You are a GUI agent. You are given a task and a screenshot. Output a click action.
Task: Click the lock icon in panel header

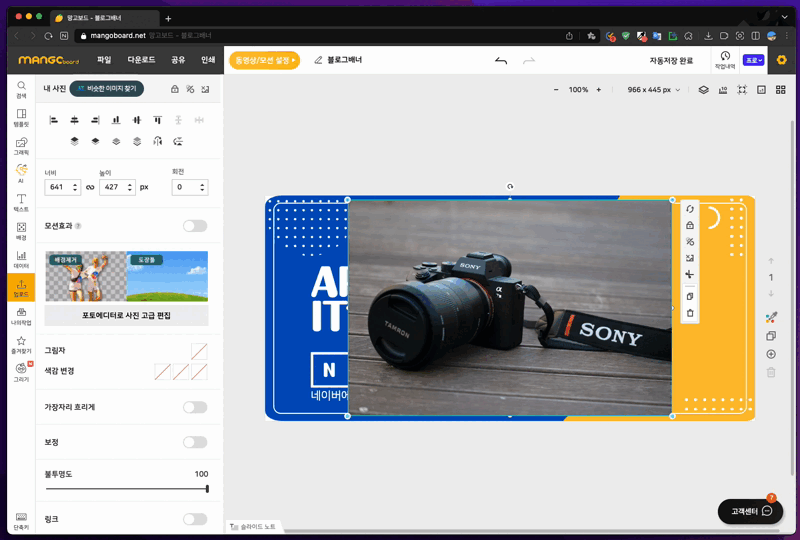click(x=175, y=89)
